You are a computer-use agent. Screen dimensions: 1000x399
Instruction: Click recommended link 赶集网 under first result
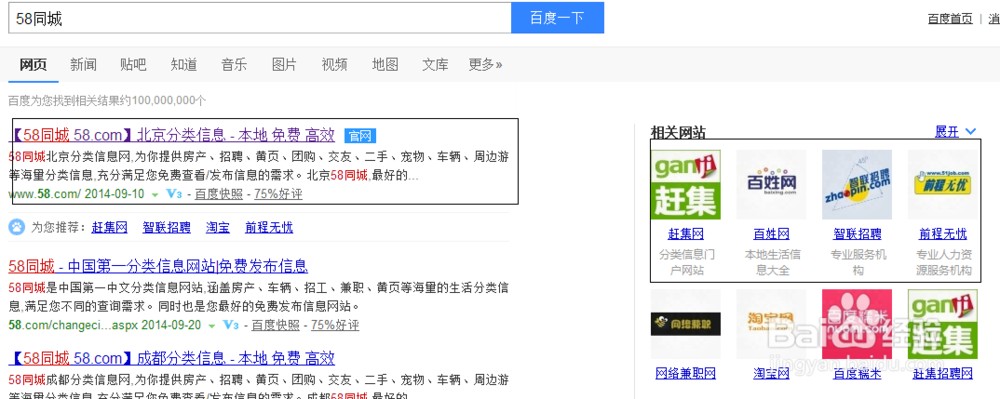110,228
